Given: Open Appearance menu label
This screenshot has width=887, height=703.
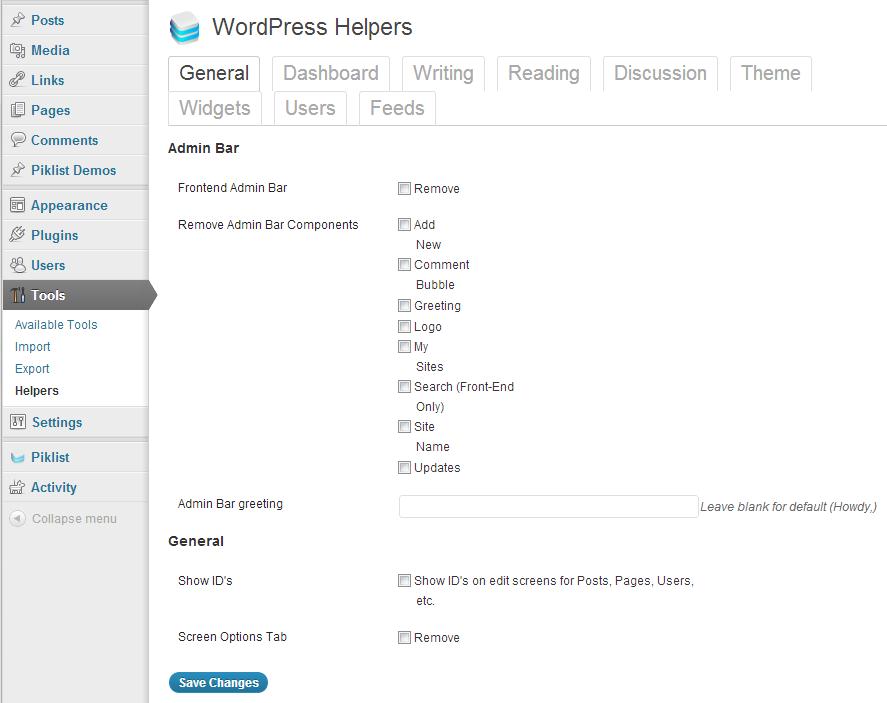Looking at the screenshot, I should [69, 206].
